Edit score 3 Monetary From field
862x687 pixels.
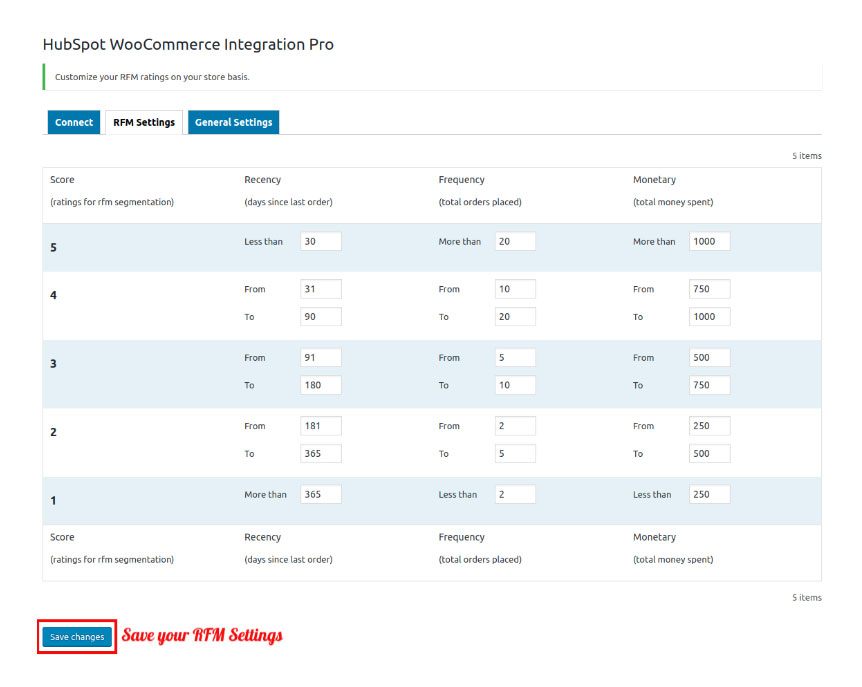pyautogui.click(x=710, y=357)
